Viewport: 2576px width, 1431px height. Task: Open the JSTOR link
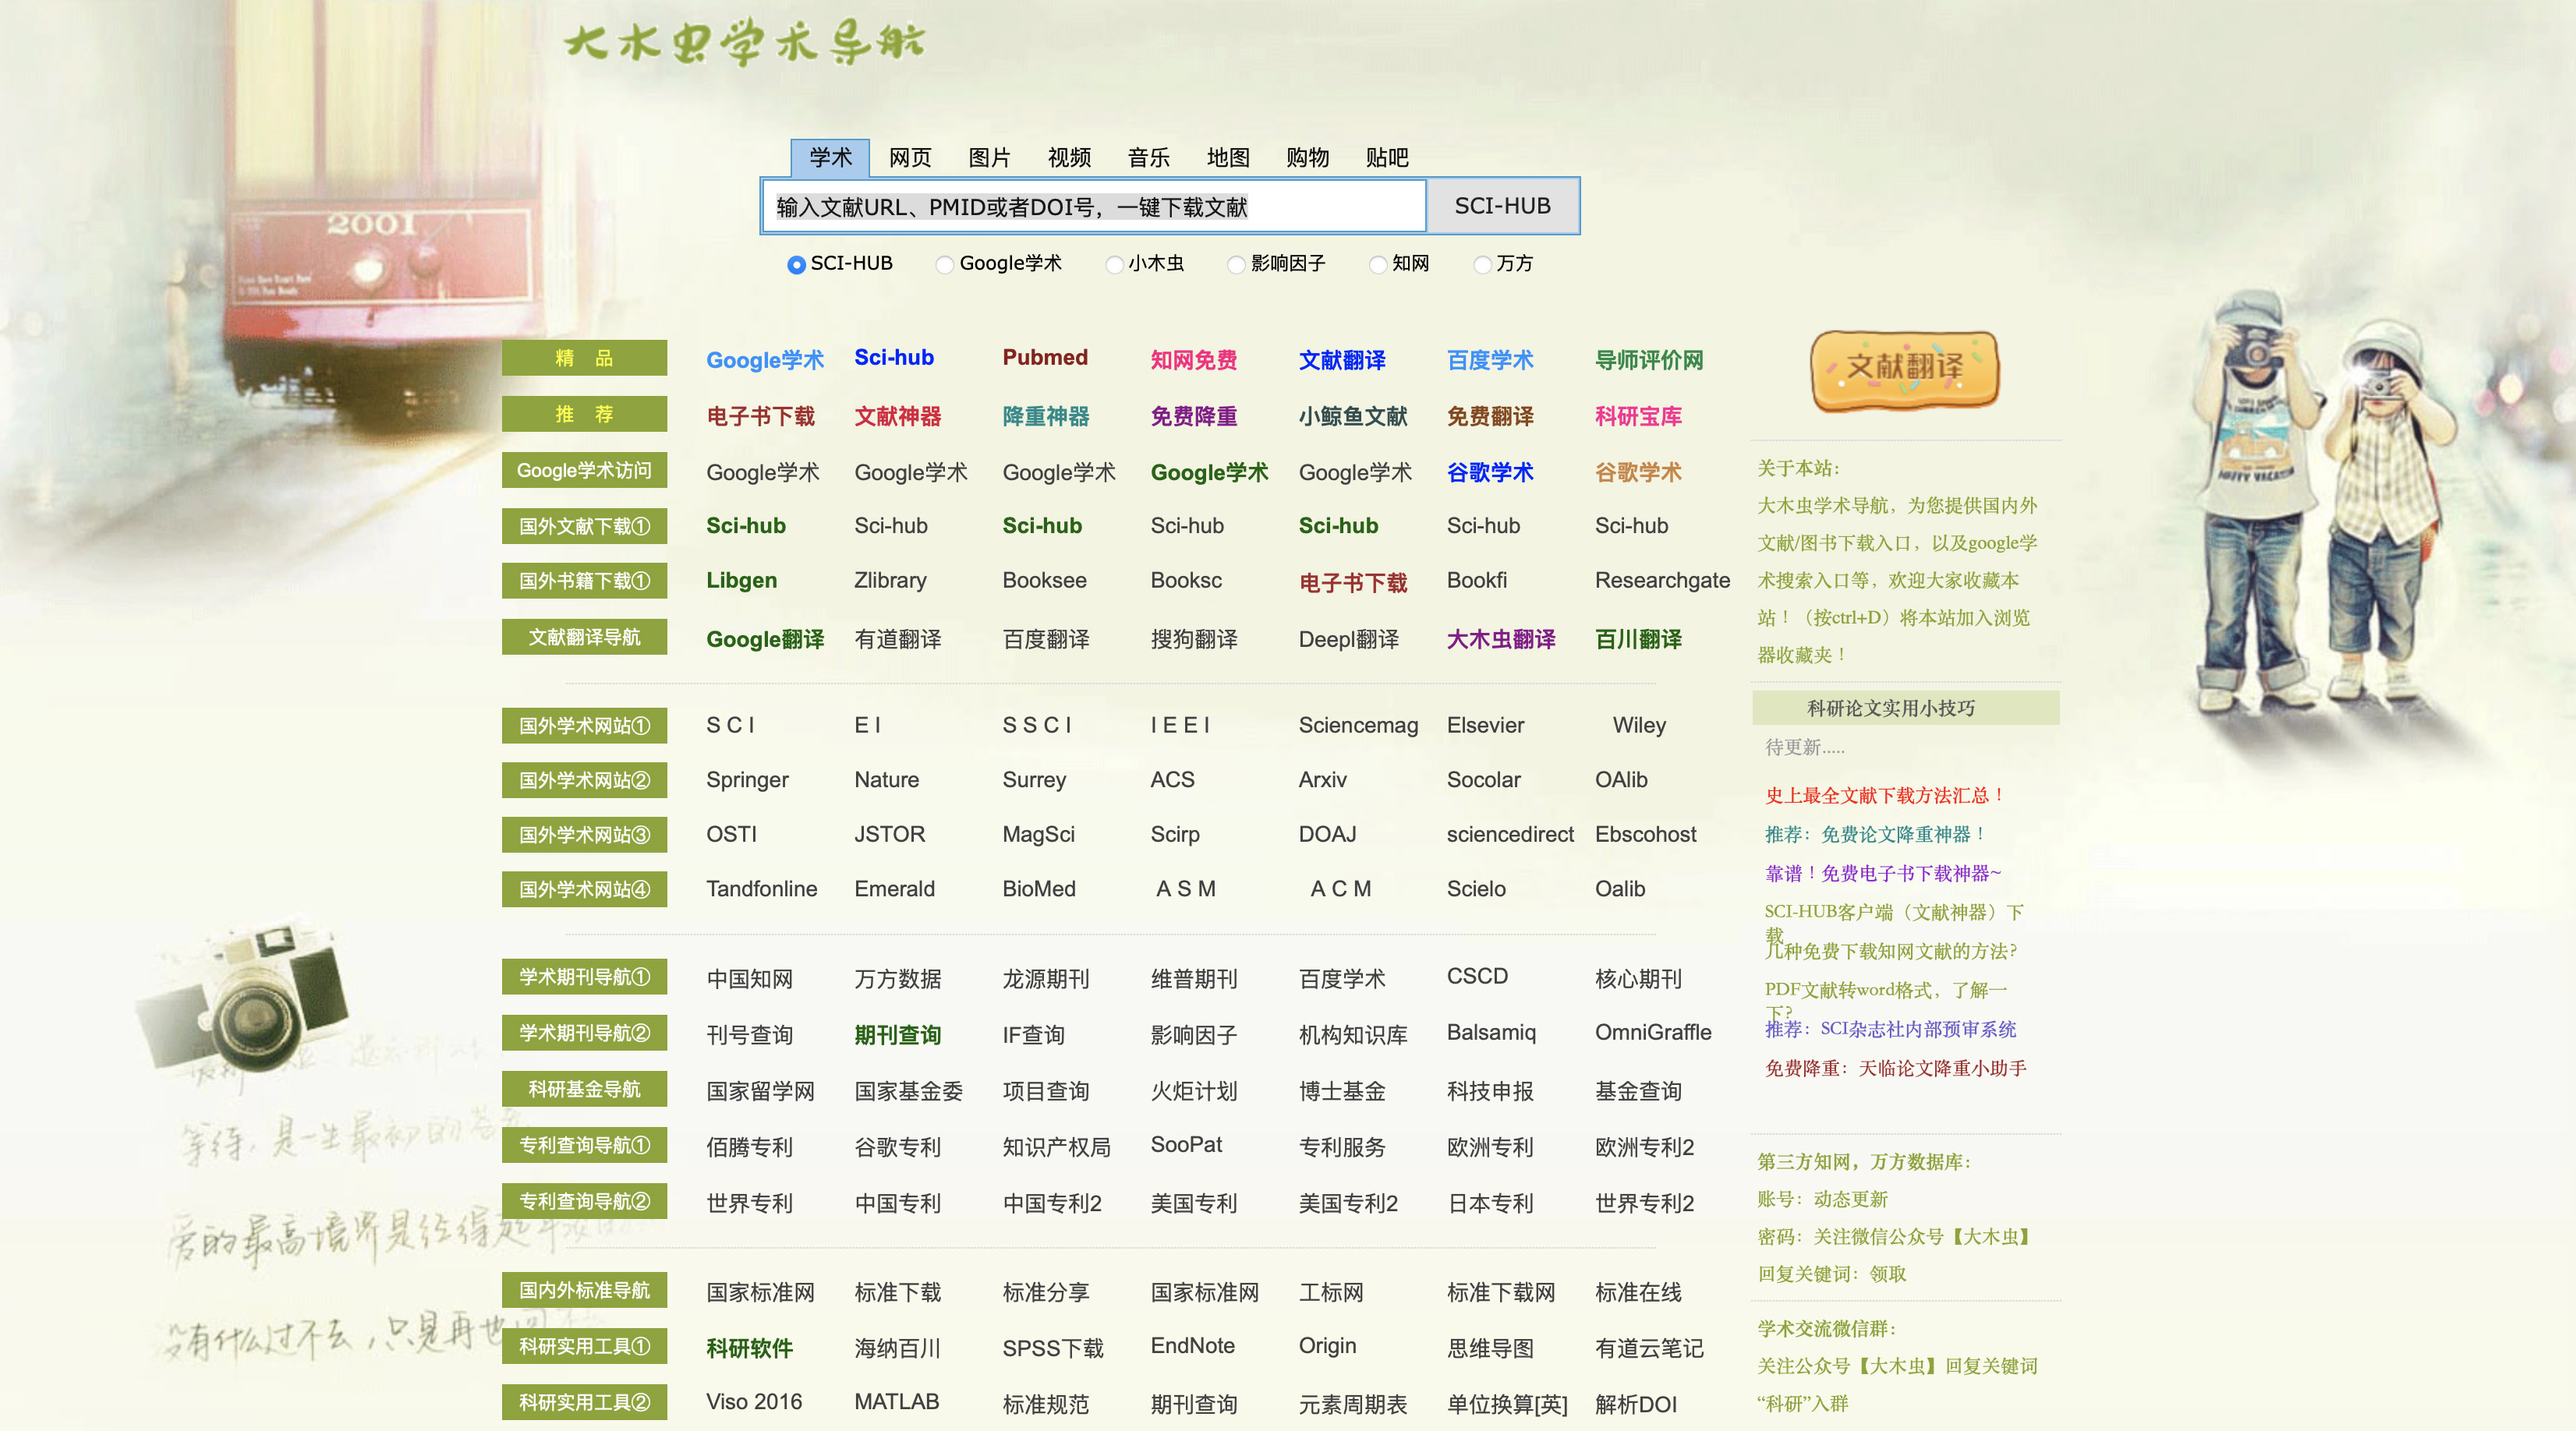click(x=889, y=835)
